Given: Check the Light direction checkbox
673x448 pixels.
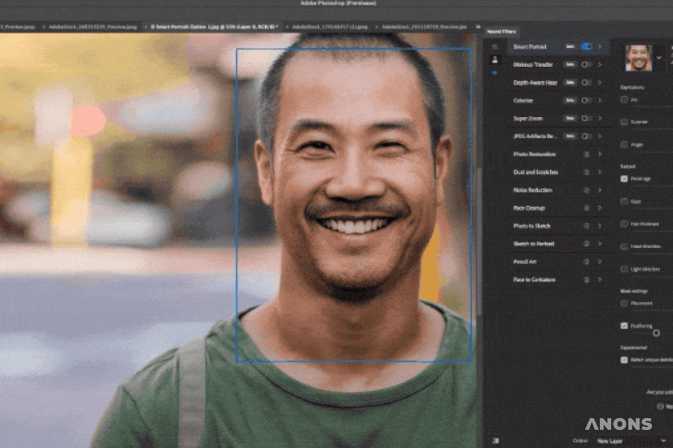Looking at the screenshot, I should point(624,269).
